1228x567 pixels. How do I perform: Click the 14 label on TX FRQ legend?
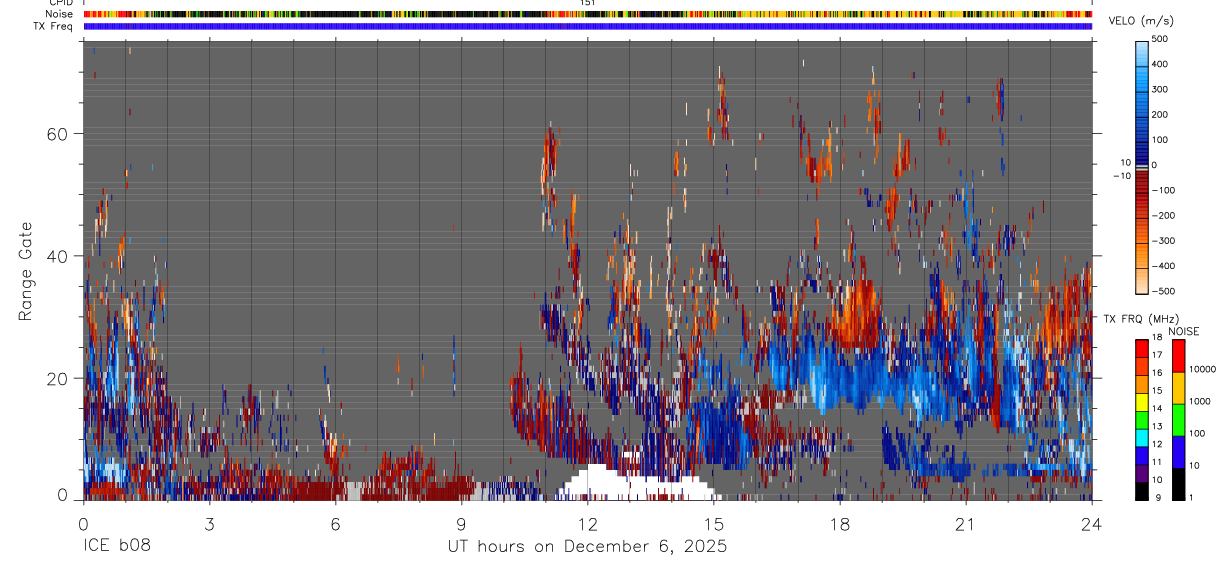coord(1159,408)
